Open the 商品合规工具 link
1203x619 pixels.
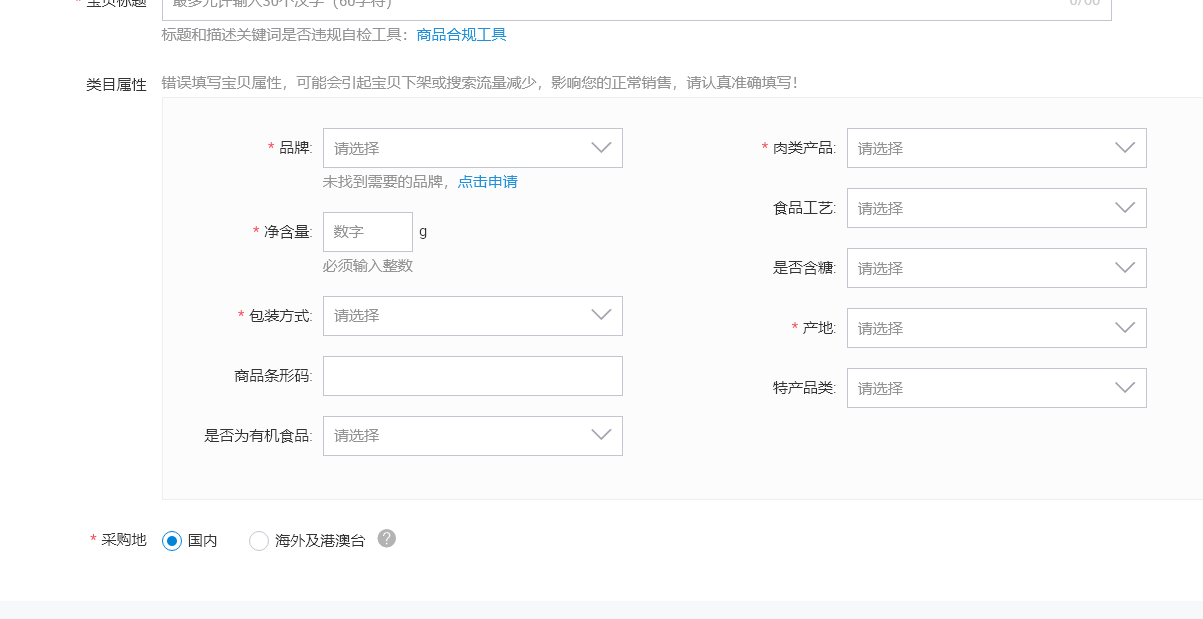click(461, 35)
